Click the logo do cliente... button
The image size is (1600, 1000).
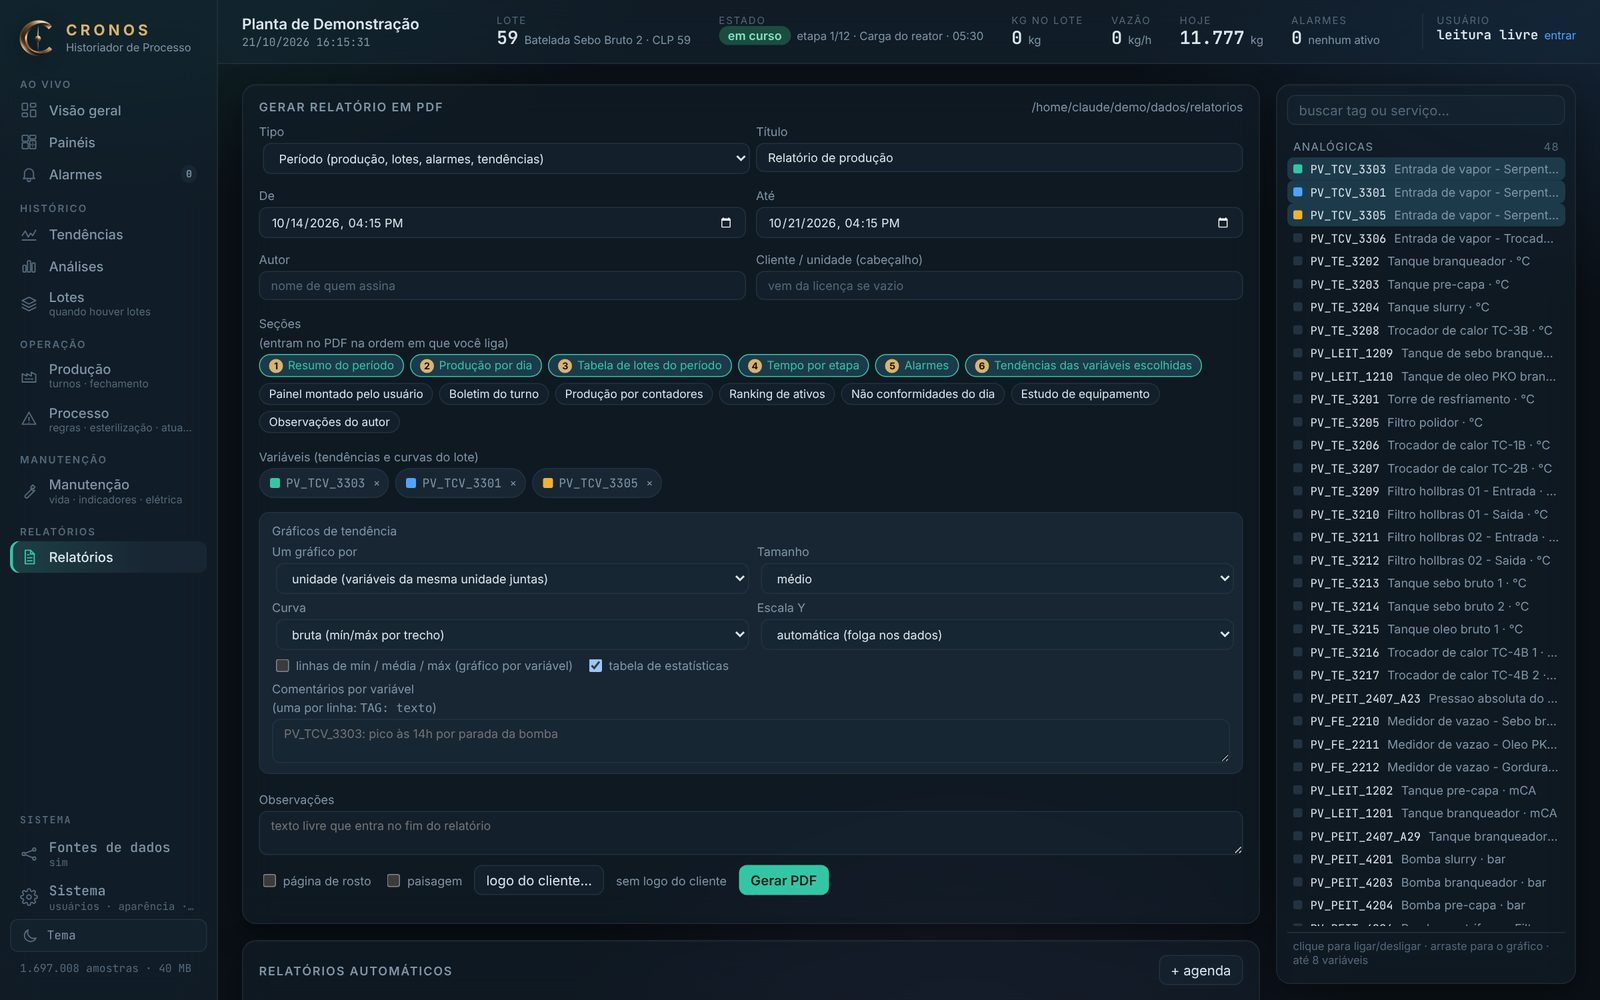pyautogui.click(x=539, y=881)
